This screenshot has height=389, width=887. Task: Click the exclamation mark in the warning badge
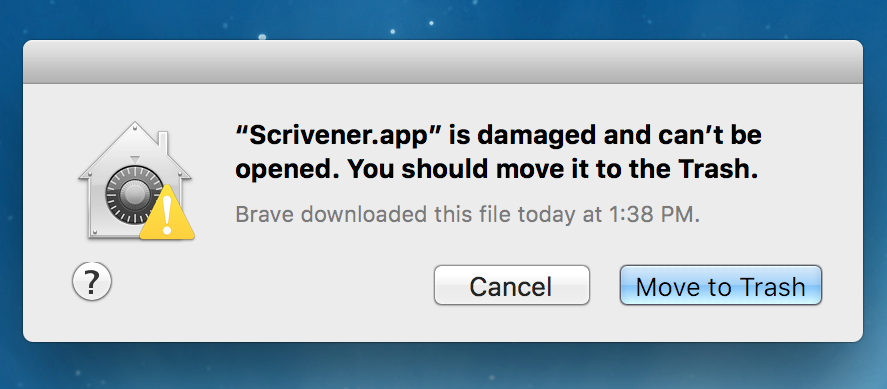pyautogui.click(x=167, y=215)
